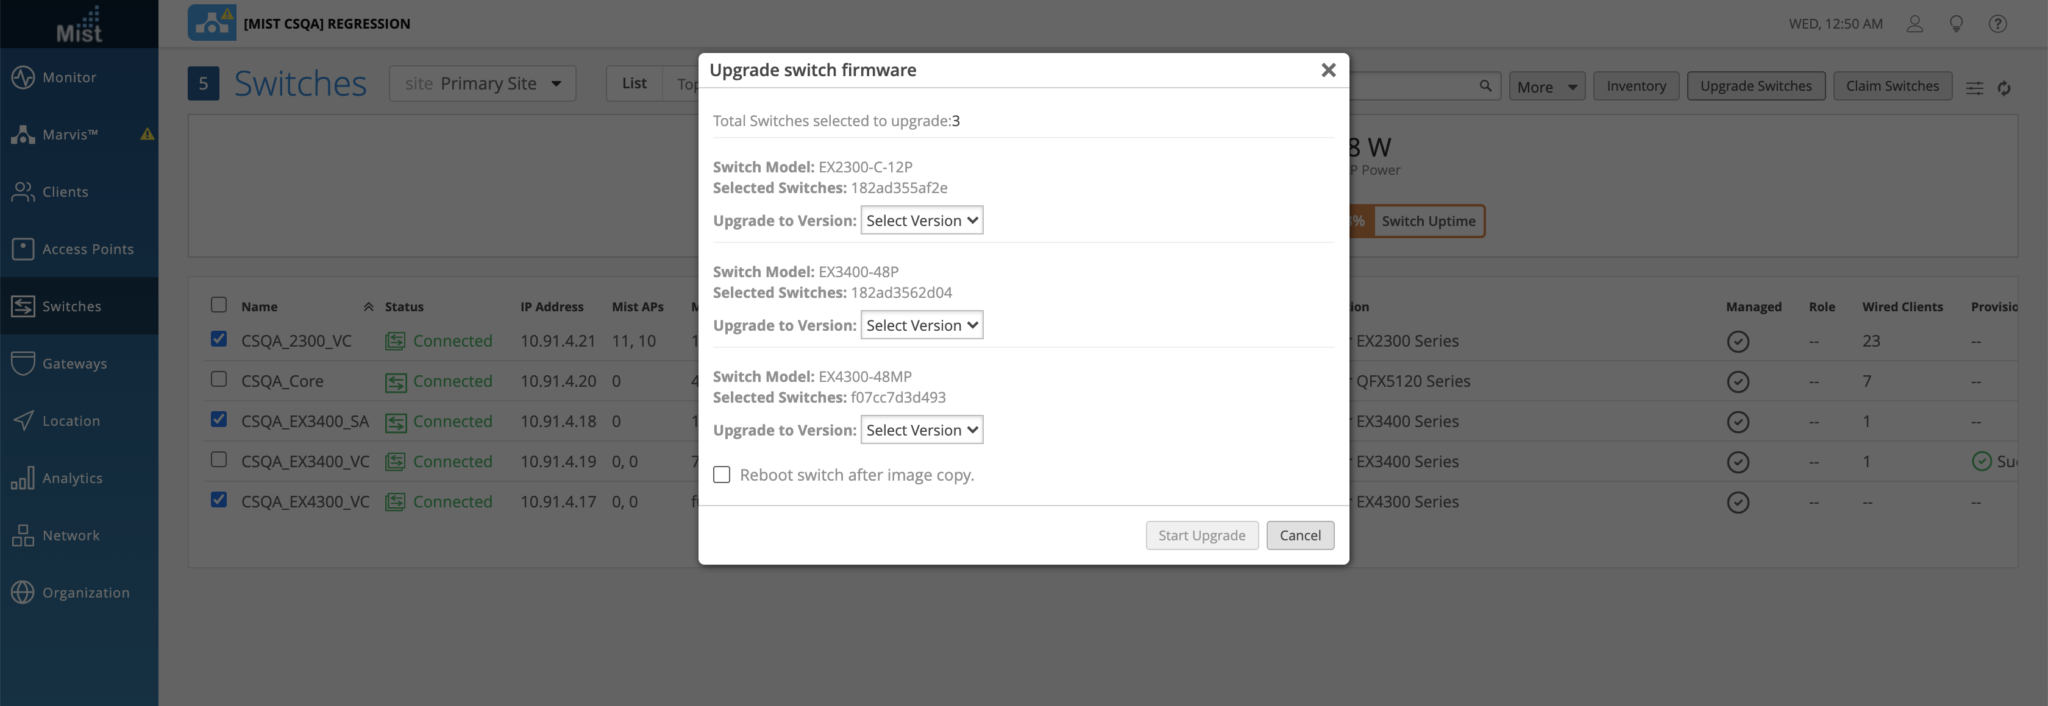Open the Access Points page

click(x=88, y=249)
